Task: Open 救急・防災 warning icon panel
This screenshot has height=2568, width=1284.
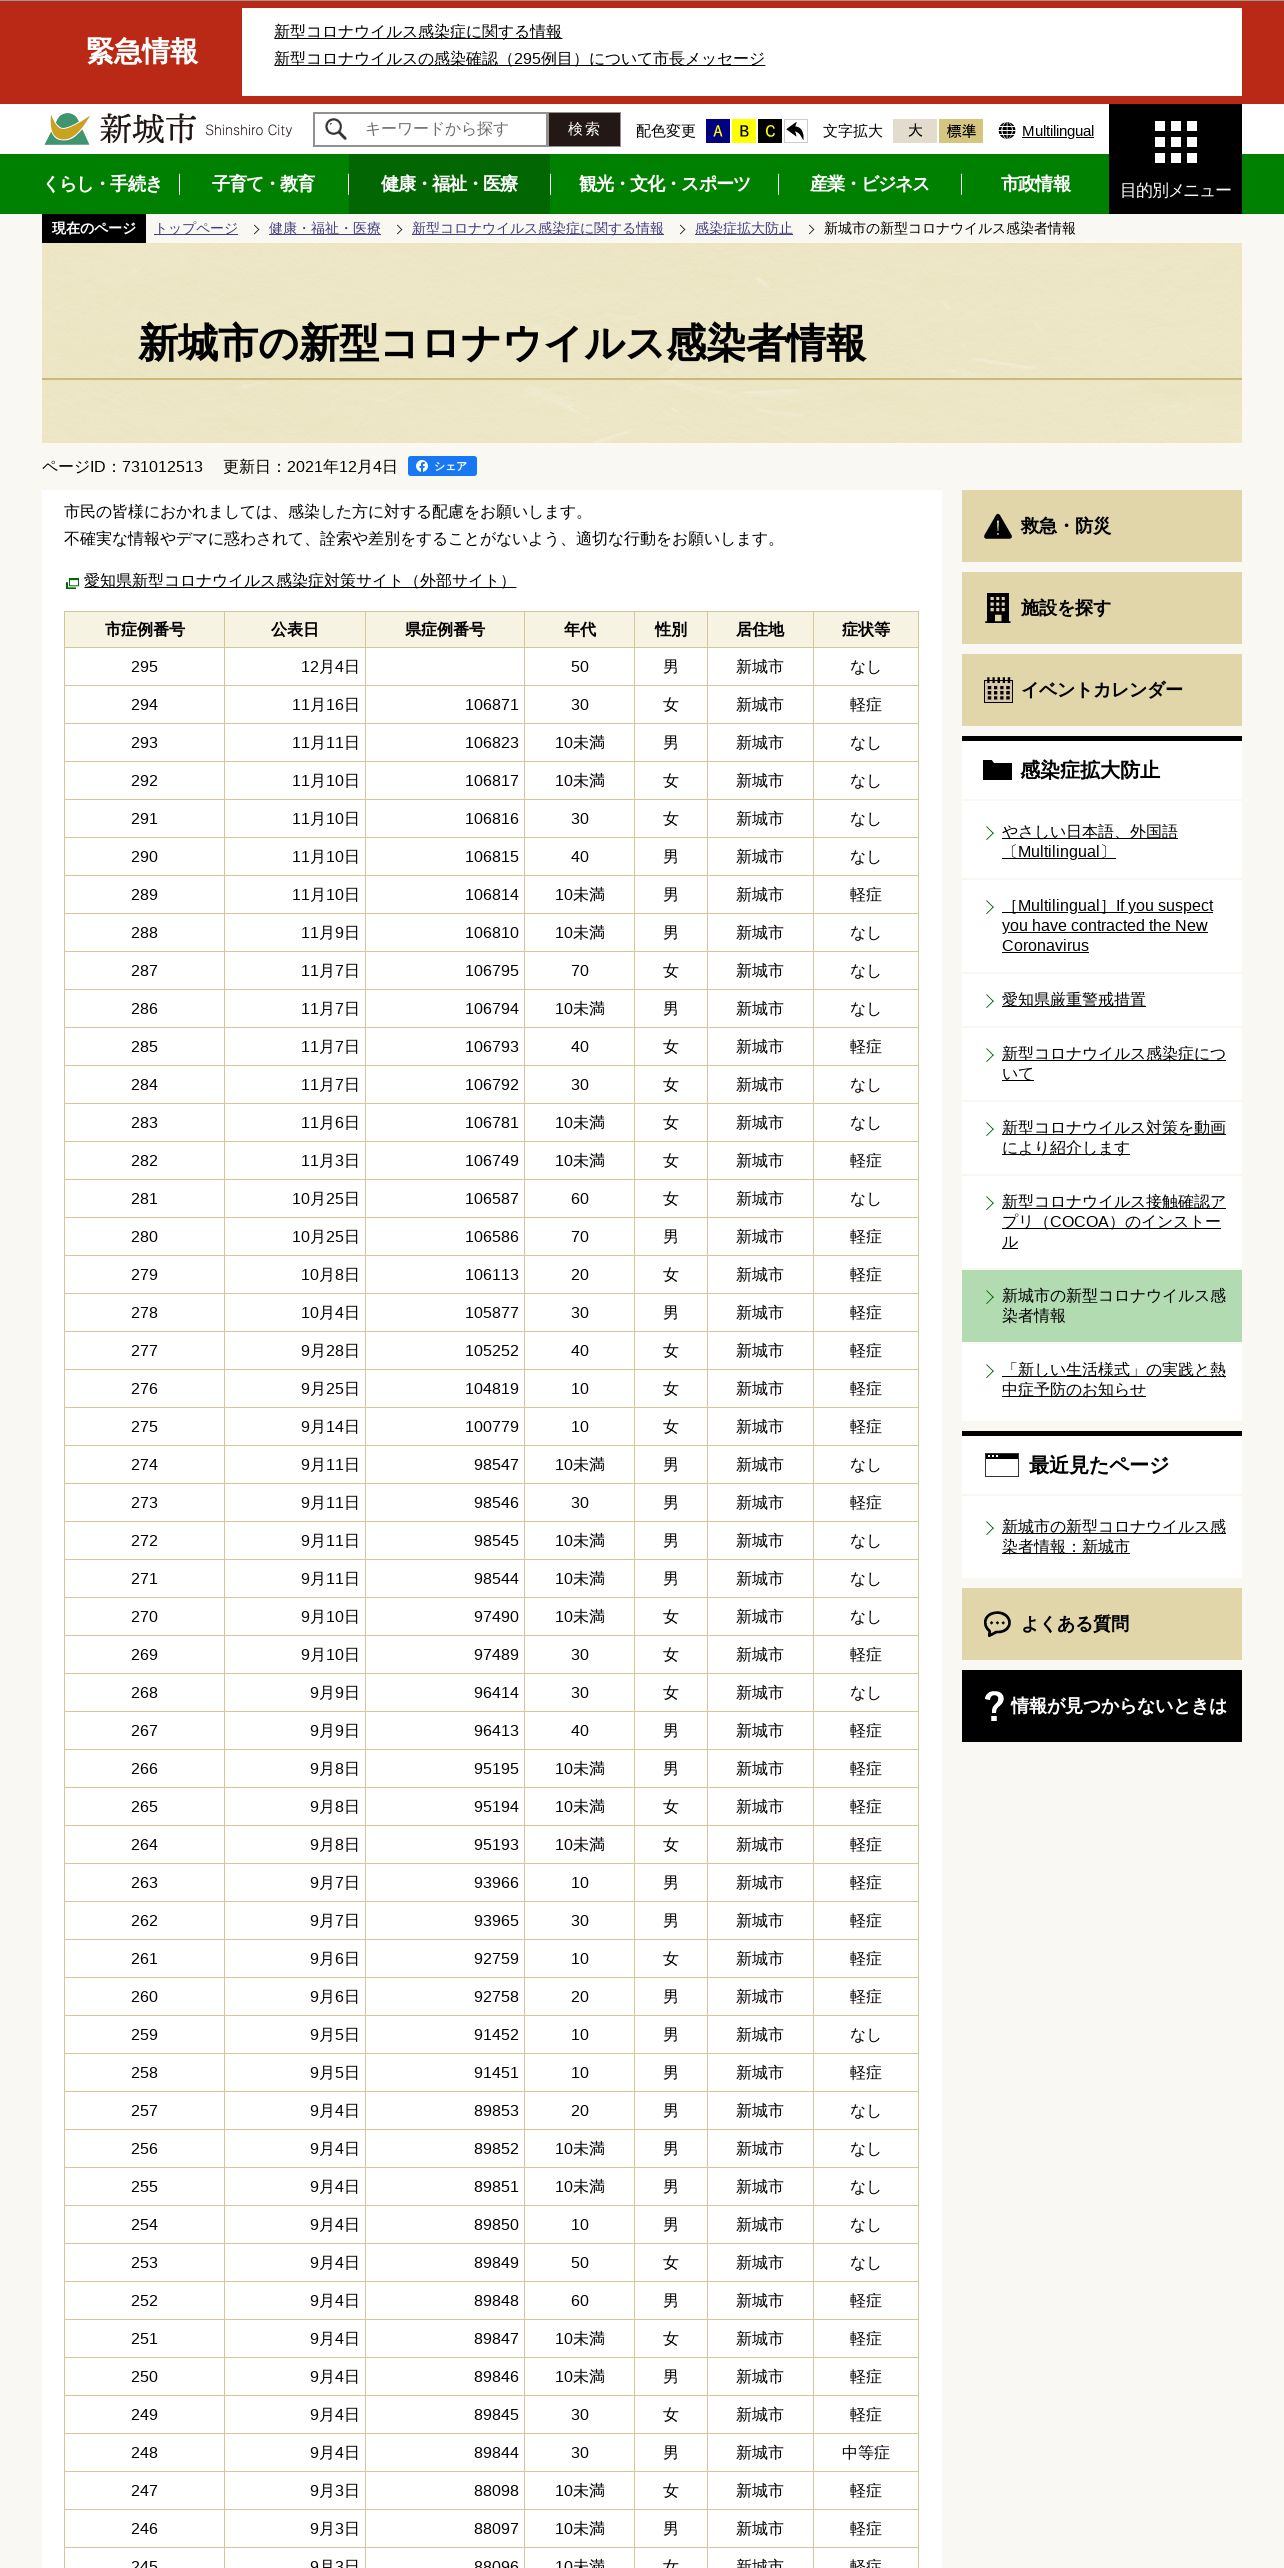Action: [1102, 526]
